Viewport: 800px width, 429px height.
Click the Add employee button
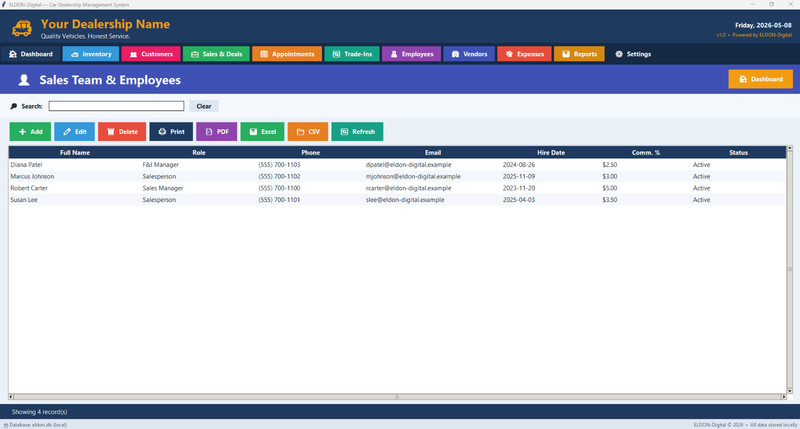[x=30, y=132]
